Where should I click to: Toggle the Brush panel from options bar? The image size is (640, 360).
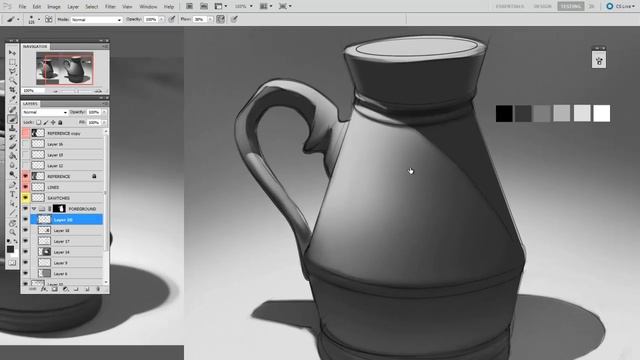[x=48, y=19]
